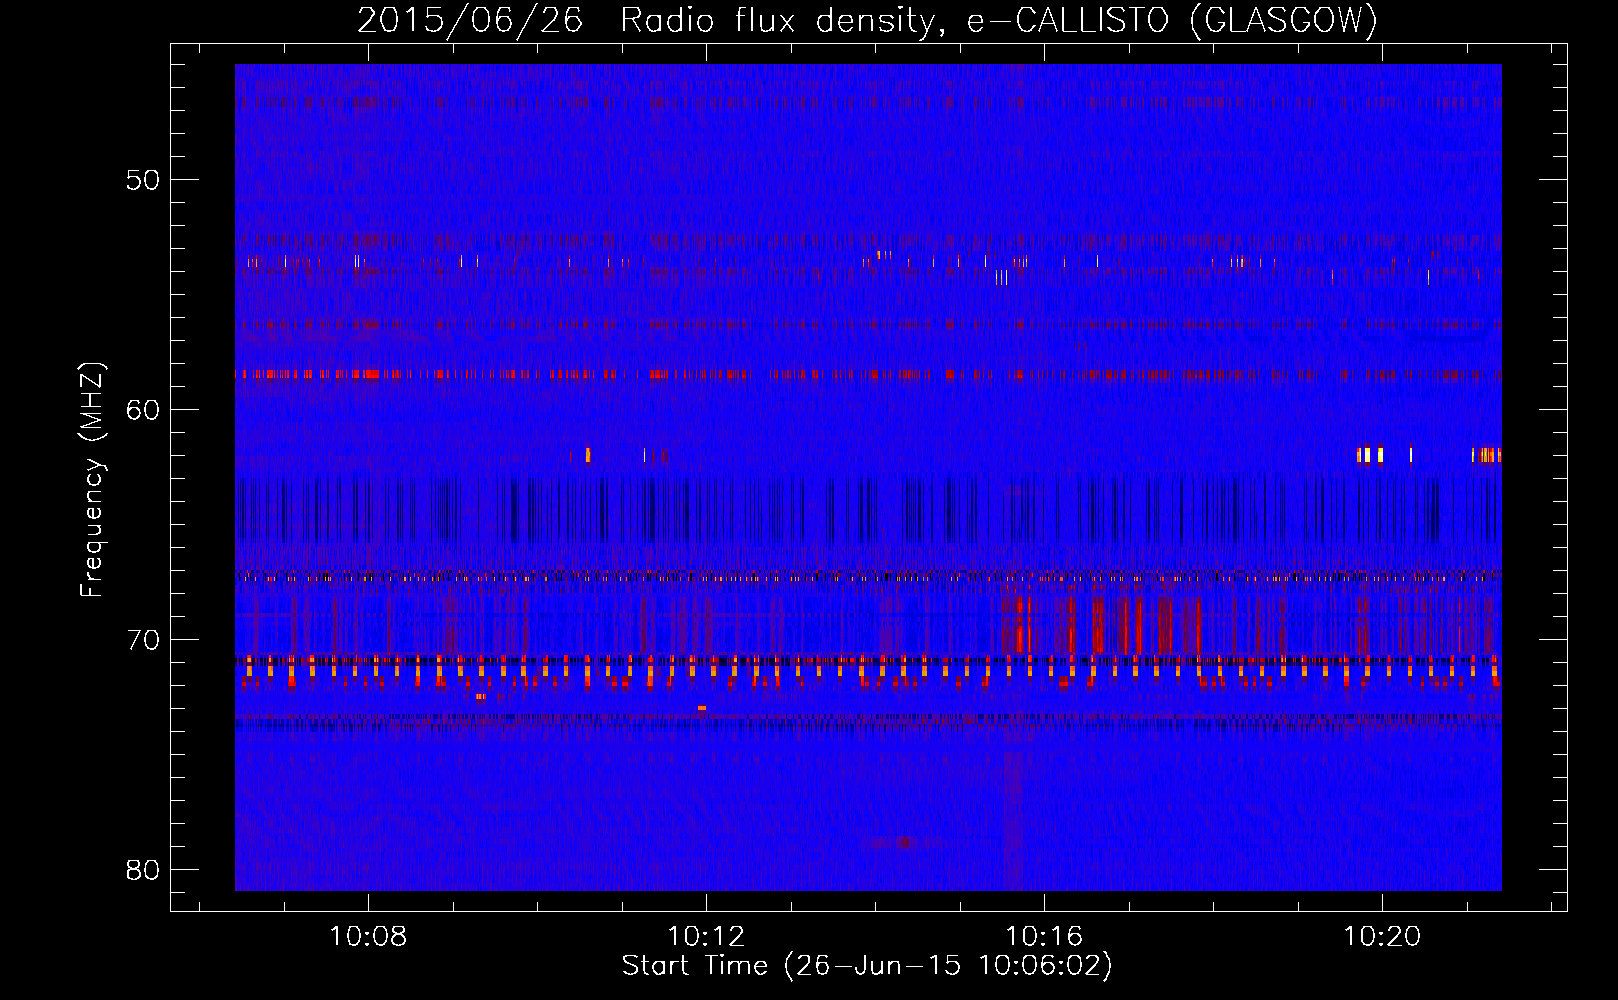Screen dimensions: 1618x1000
Task: Click the small orange spot near 10:12 at 73 MHz
Action: 702,708
